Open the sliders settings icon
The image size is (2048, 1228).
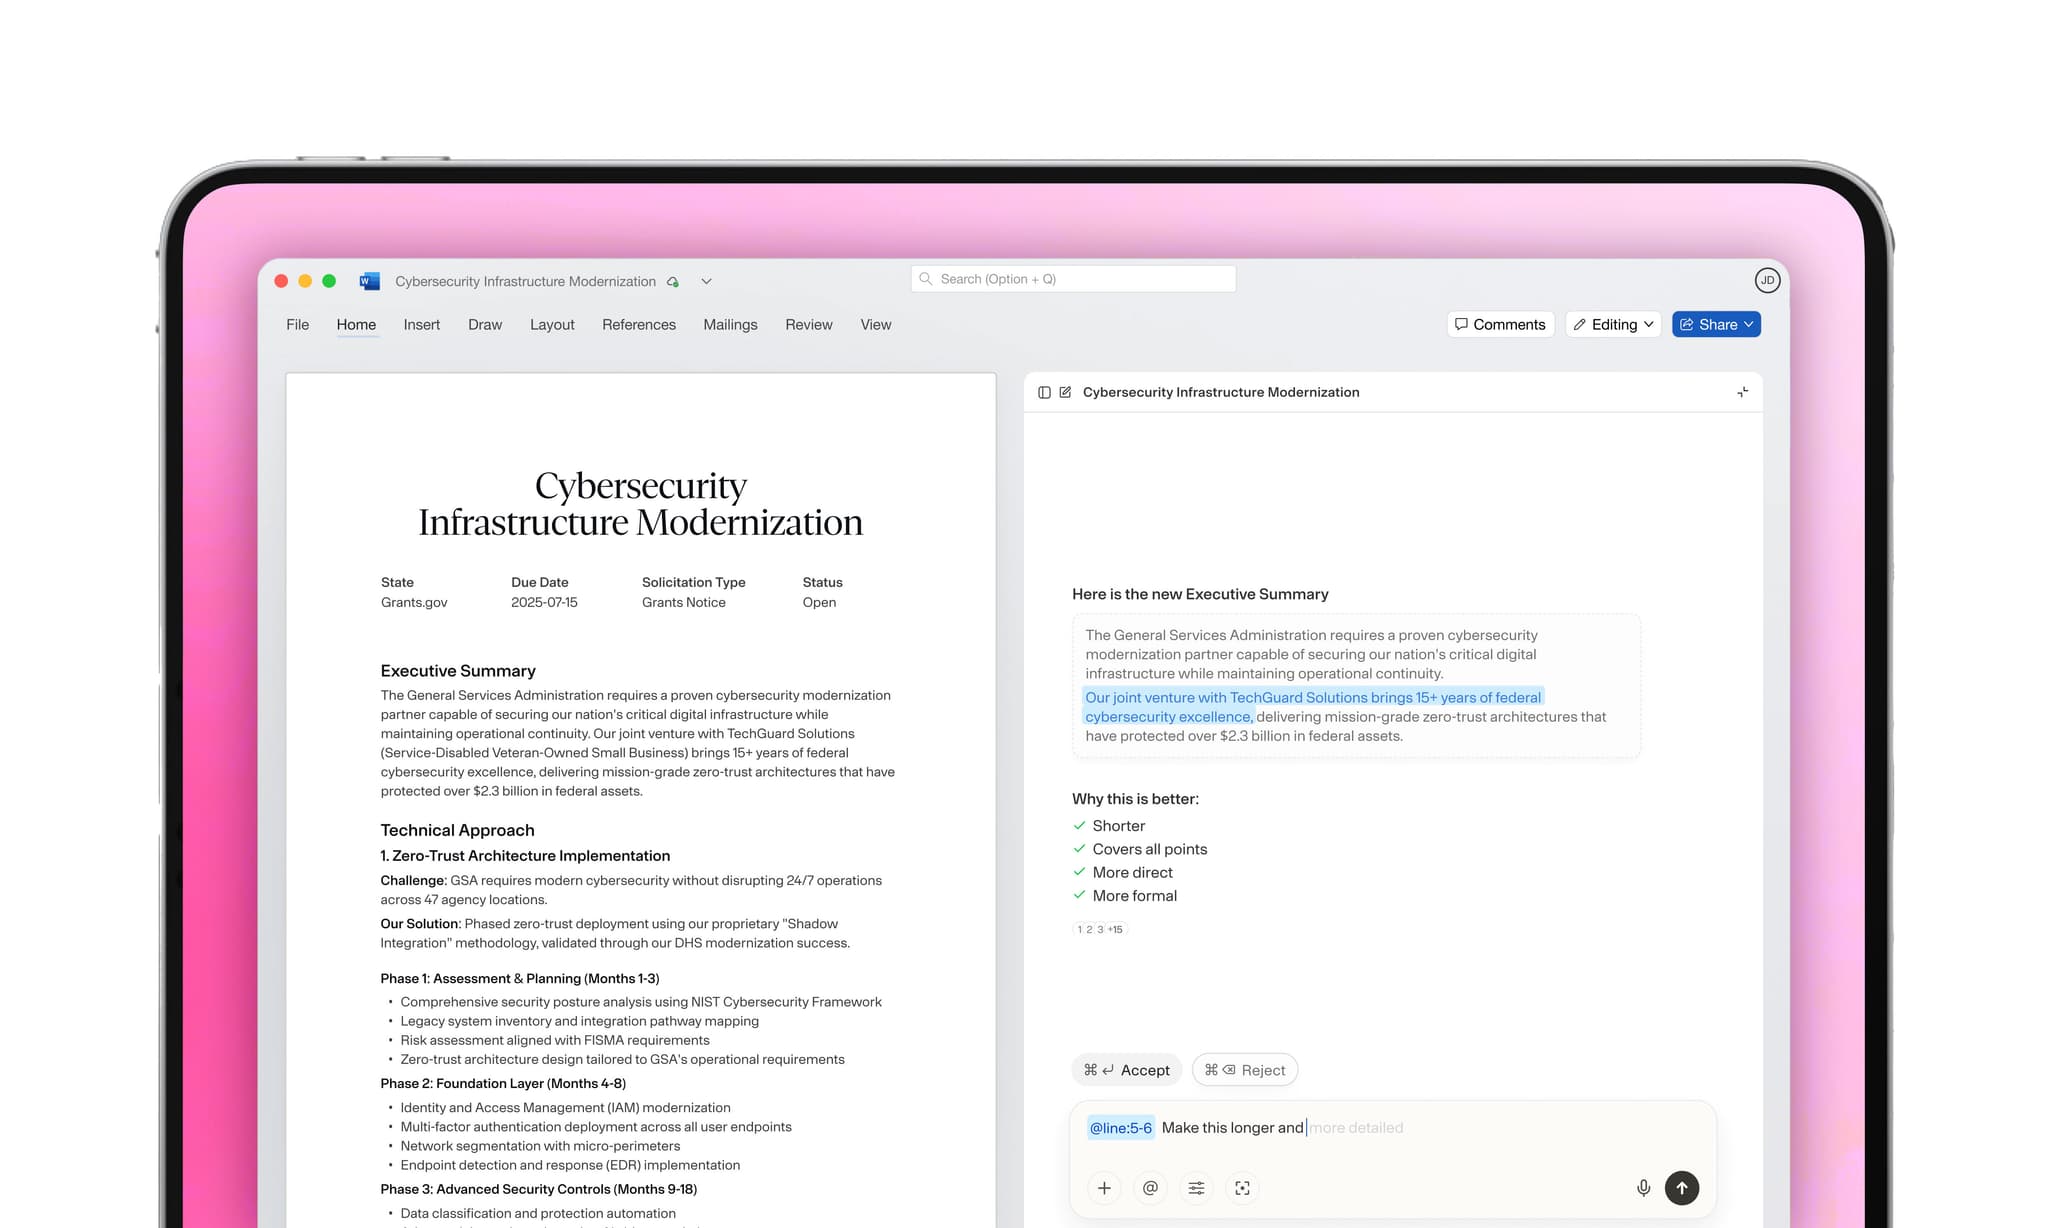(x=1196, y=1188)
